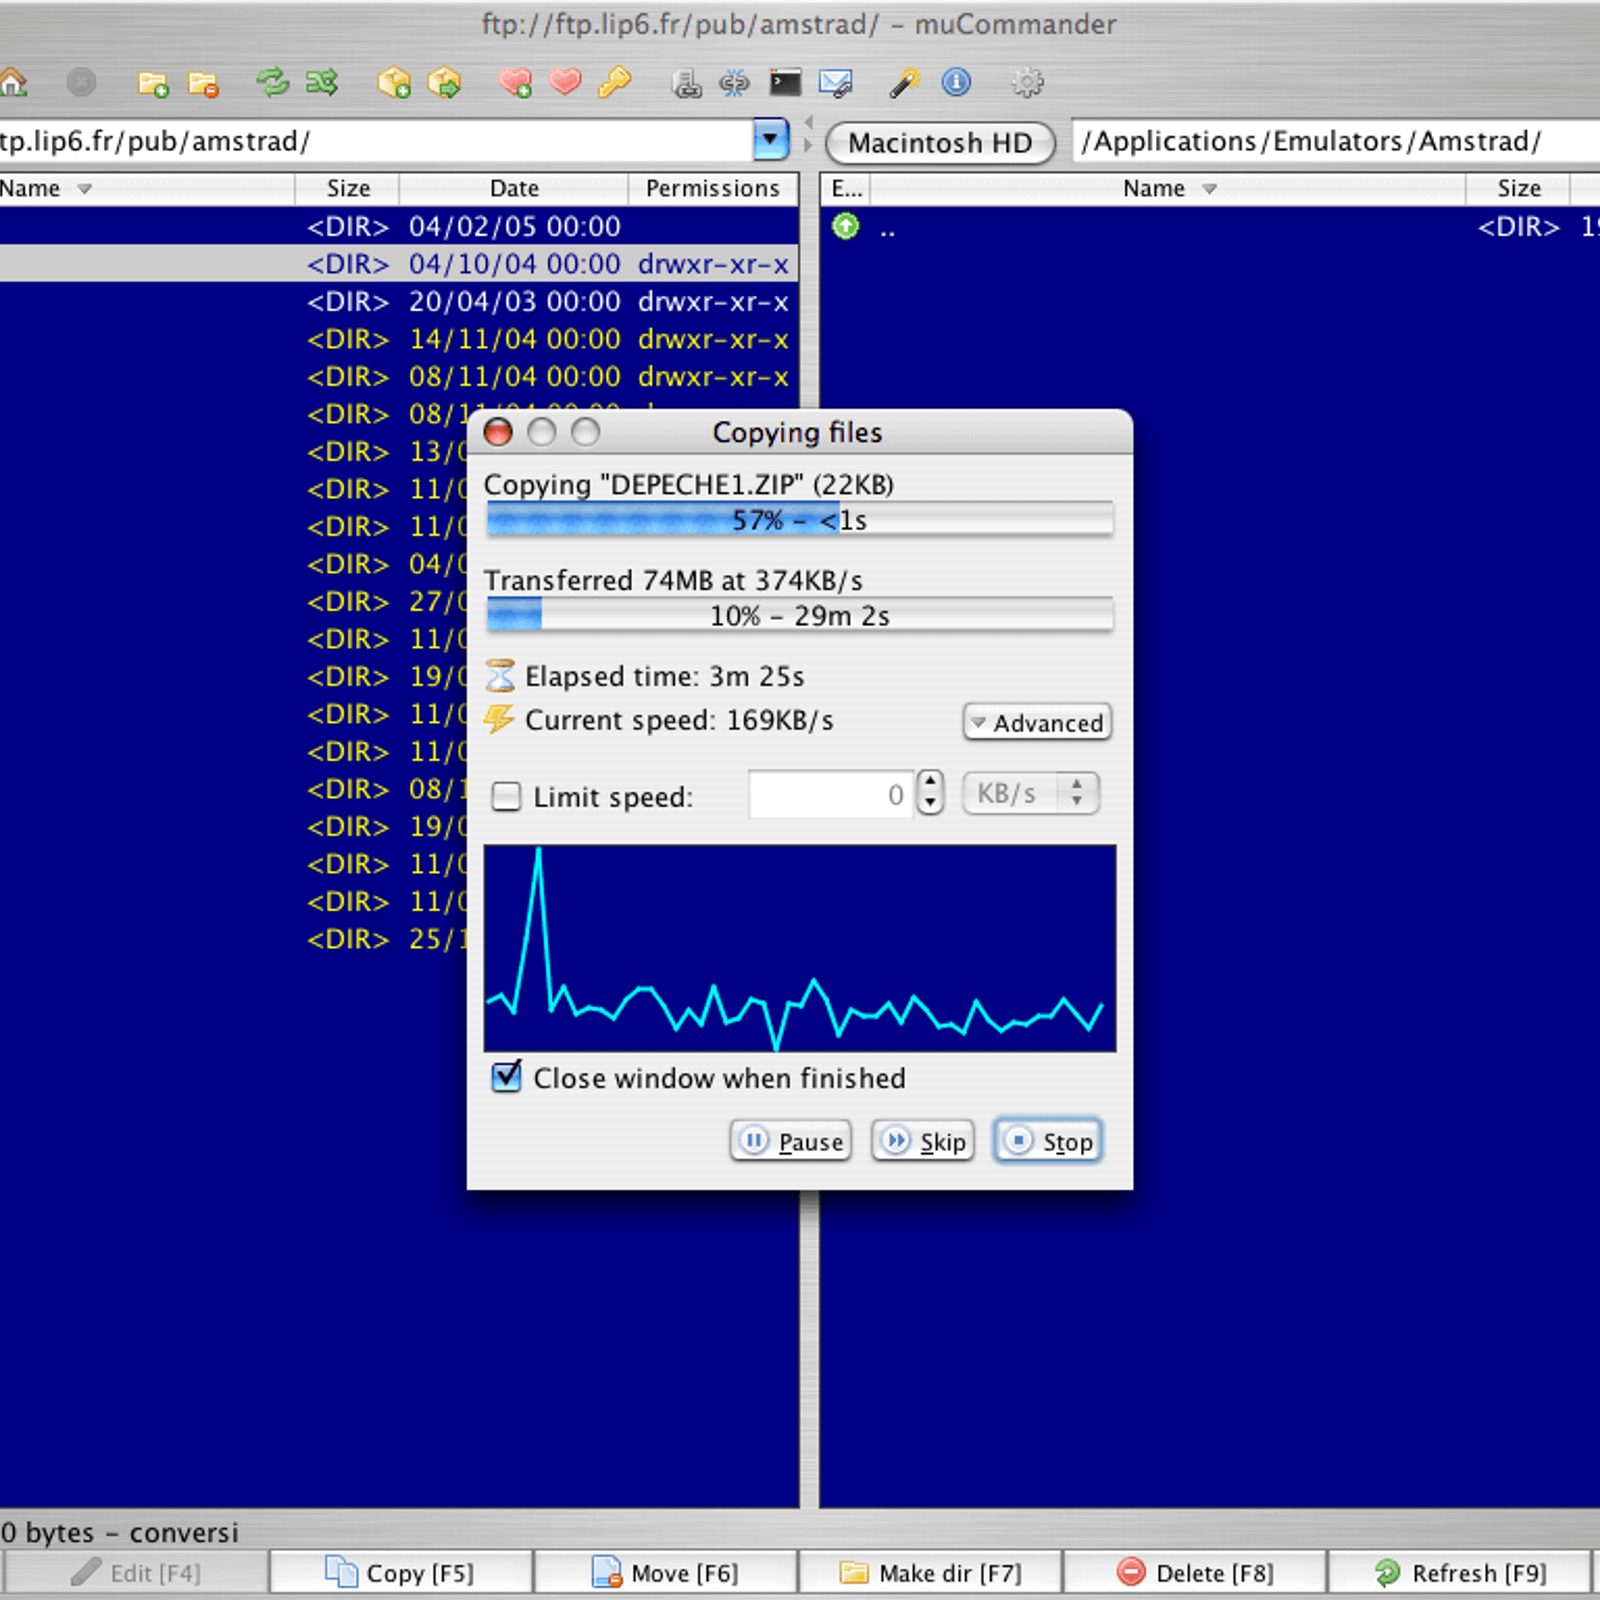Click the Make dir [F7] button

930,1573
